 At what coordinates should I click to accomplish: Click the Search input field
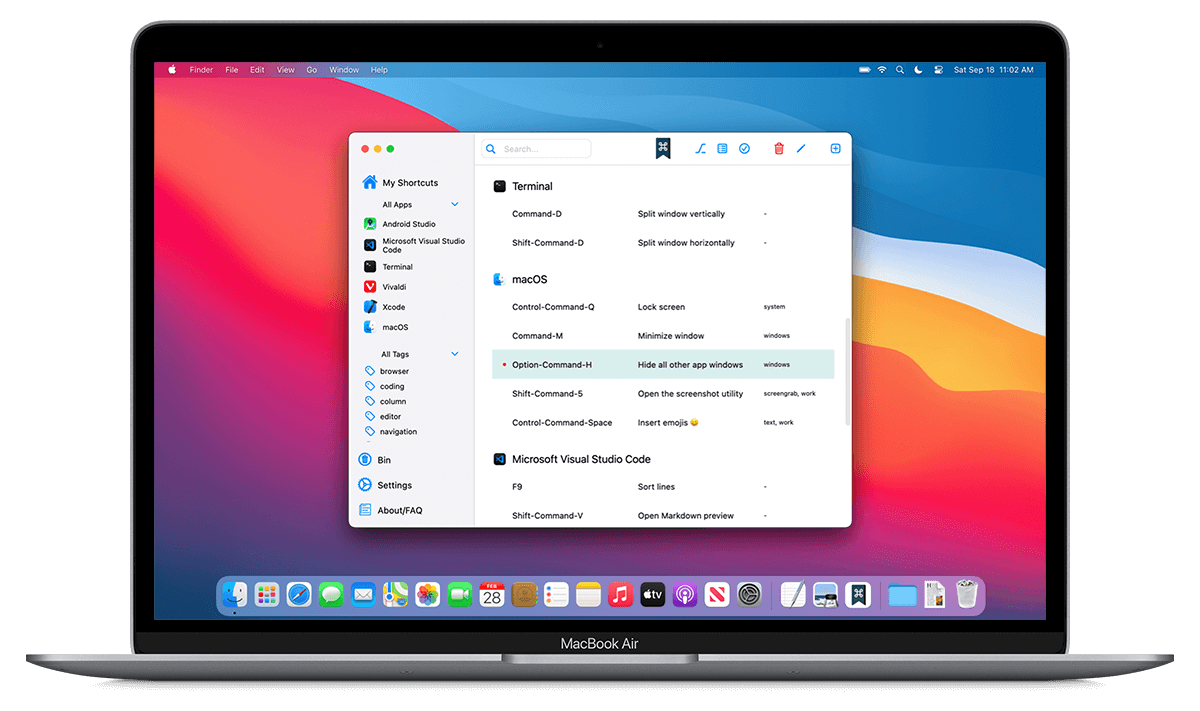[x=536, y=149]
